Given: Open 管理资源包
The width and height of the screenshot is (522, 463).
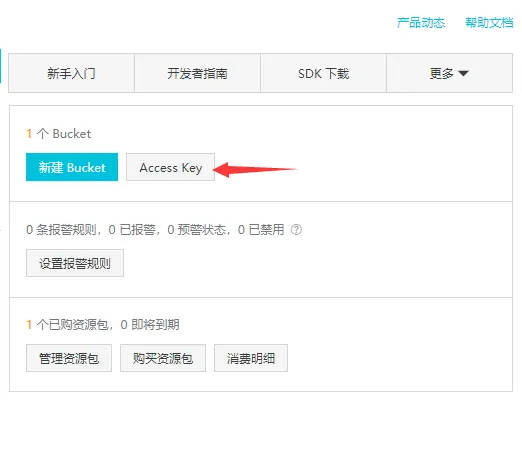Looking at the screenshot, I should 69,358.
